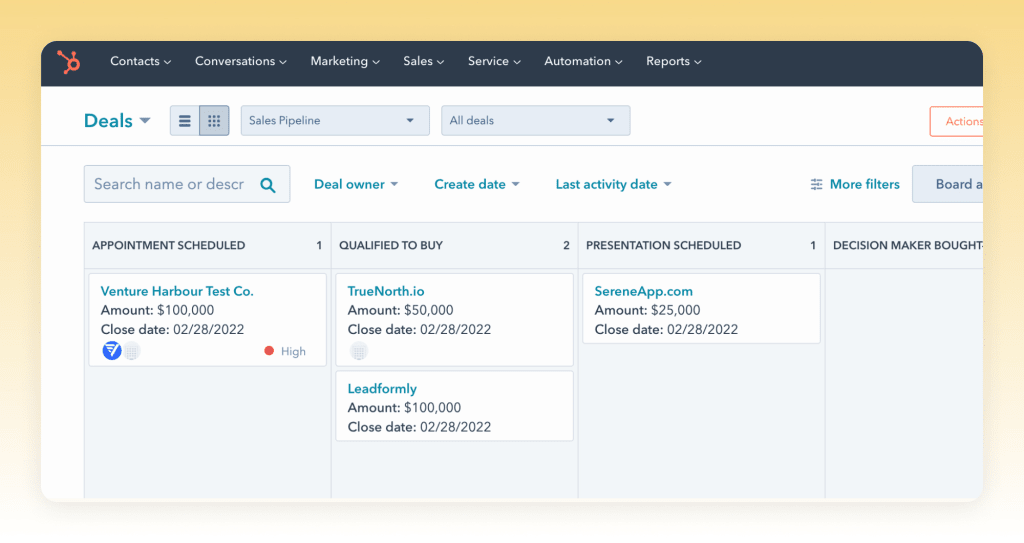Image resolution: width=1024 pixels, height=543 pixels.
Task: Click Close date on Leadformly card
Action: pos(419,427)
